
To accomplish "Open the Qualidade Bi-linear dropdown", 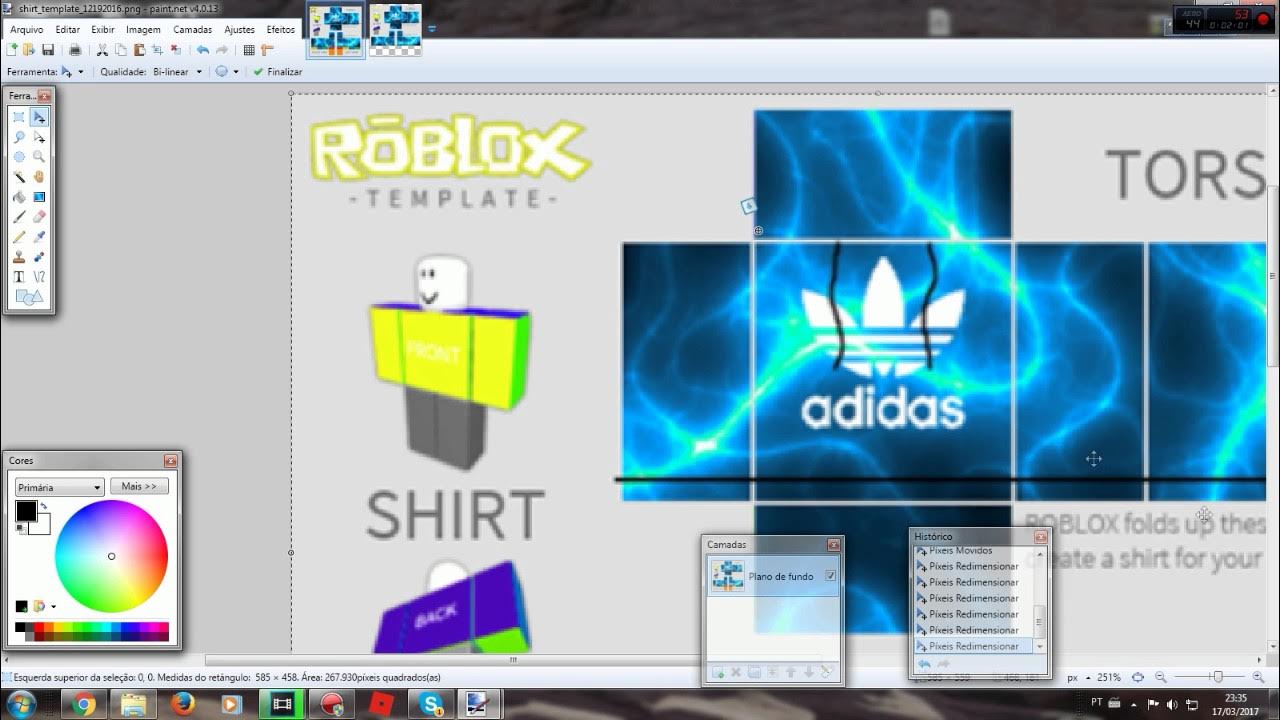I will [198, 72].
